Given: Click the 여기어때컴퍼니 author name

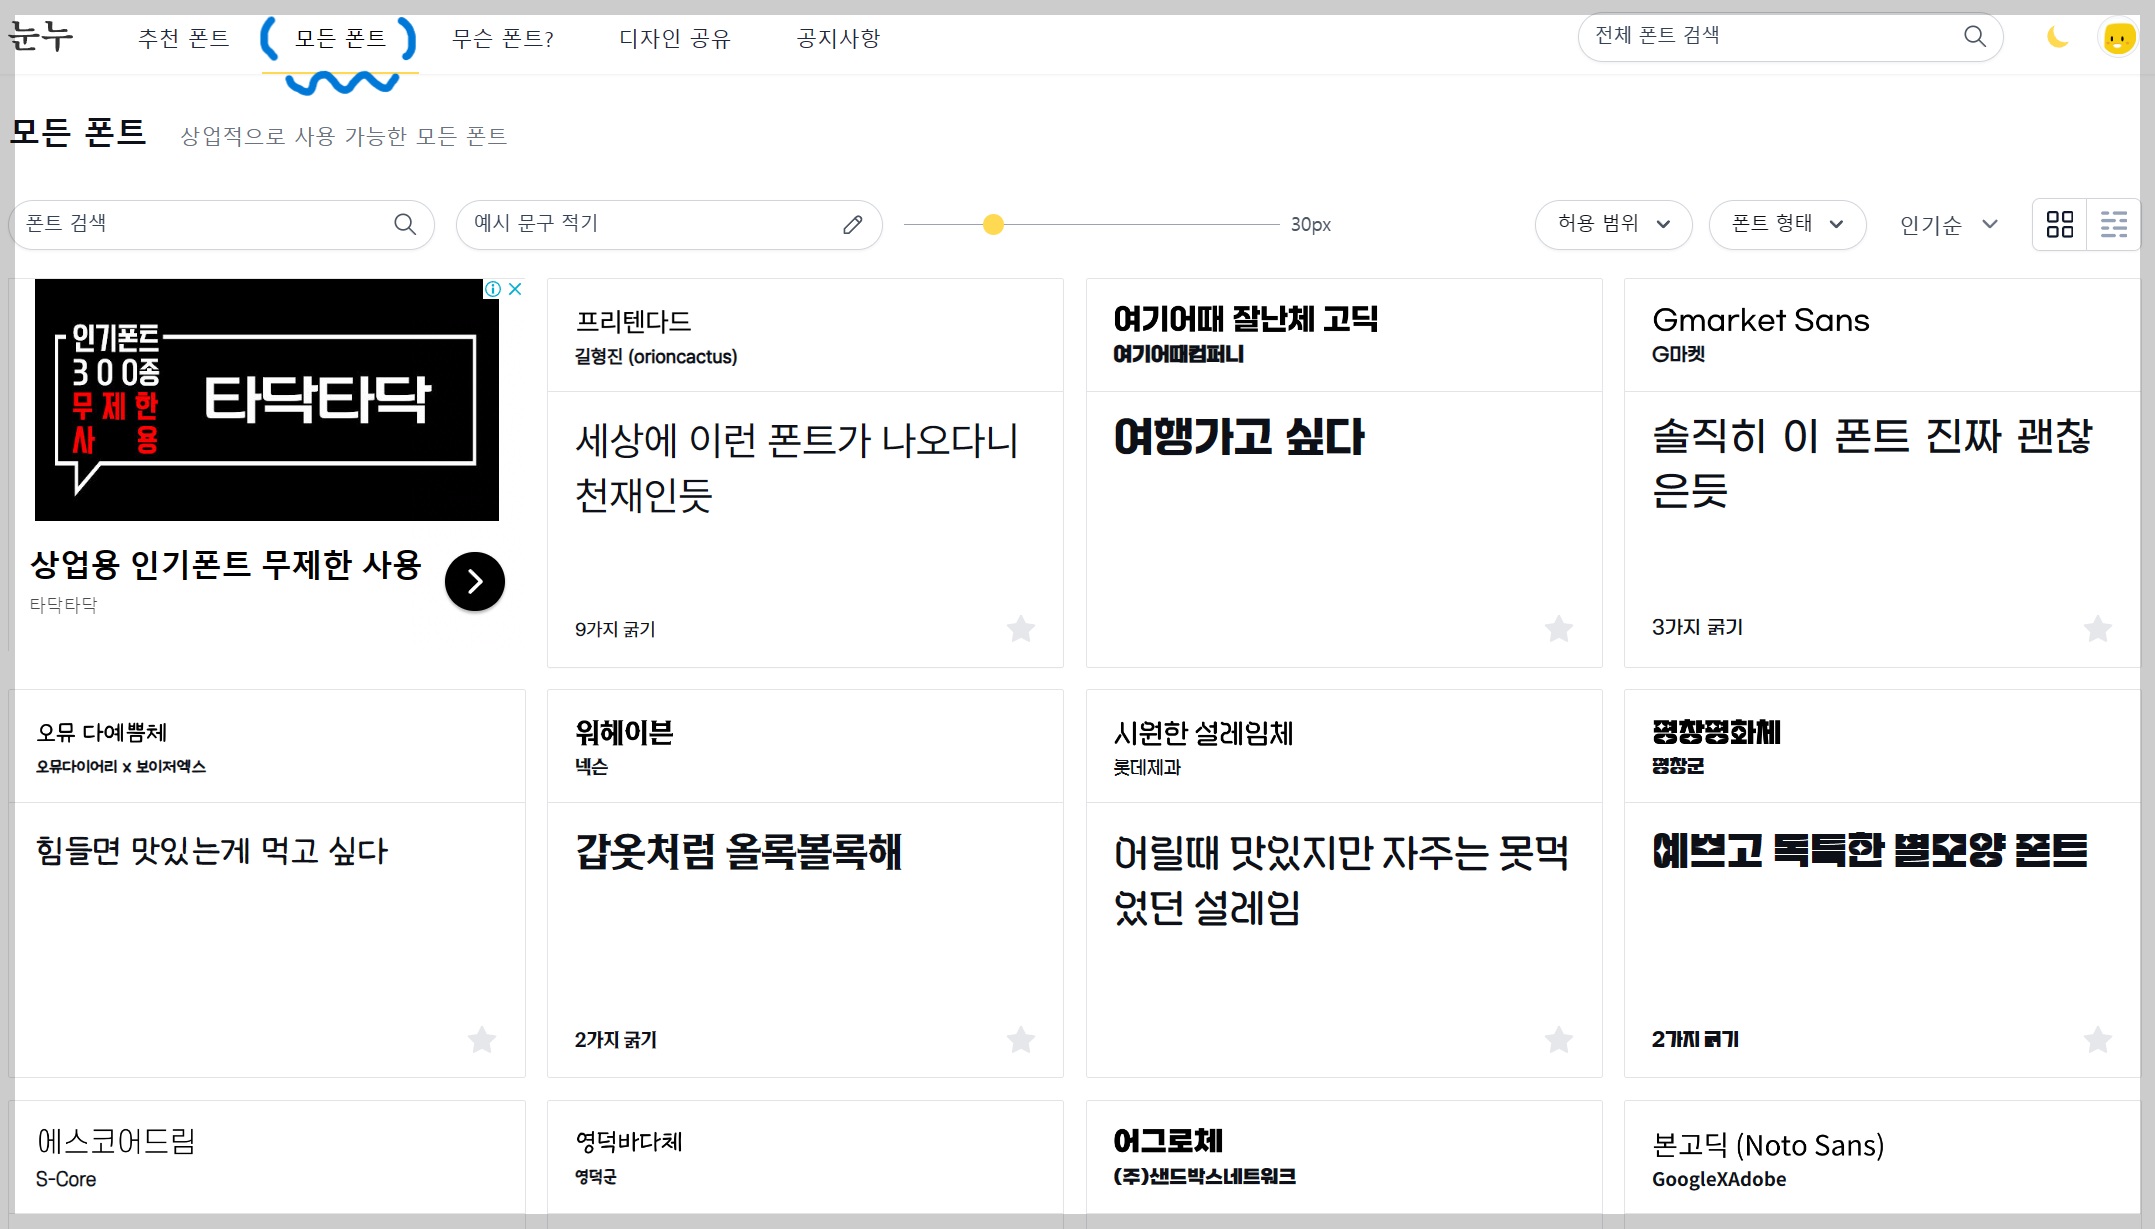Looking at the screenshot, I should pos(1178,354).
